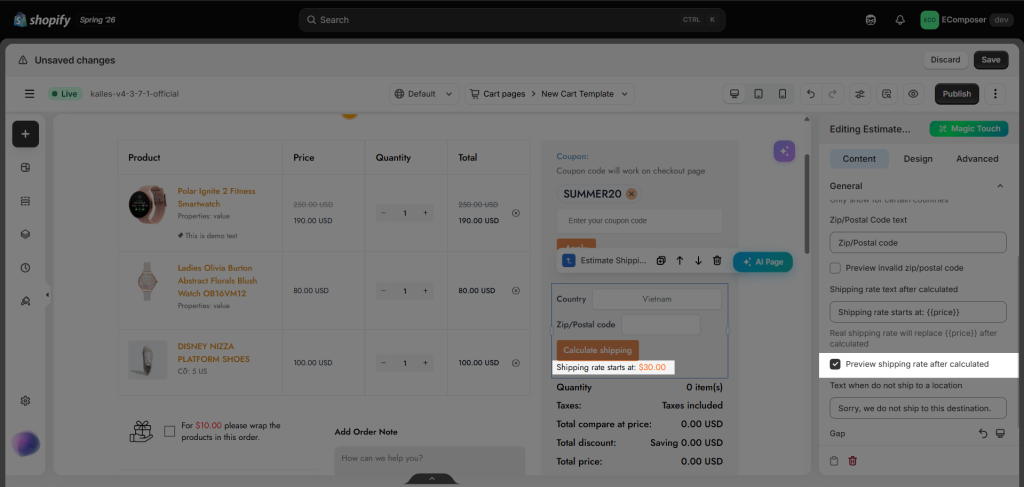Open notifications bell icon
The width and height of the screenshot is (1024, 487).
point(900,20)
